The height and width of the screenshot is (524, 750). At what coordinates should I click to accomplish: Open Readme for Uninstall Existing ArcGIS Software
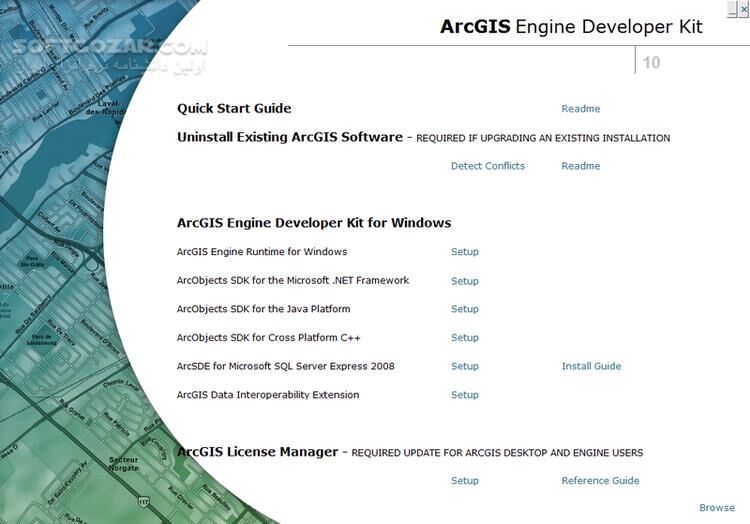(580, 166)
